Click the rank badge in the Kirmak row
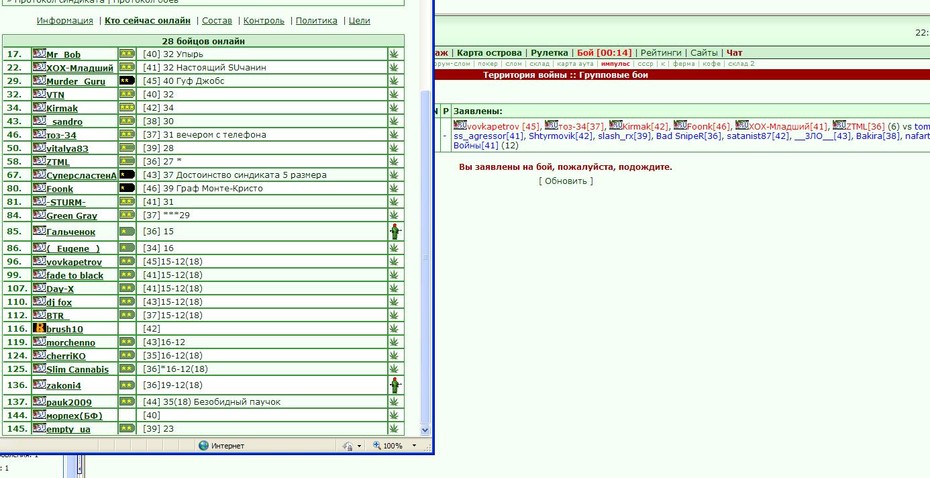Image resolution: width=930 pixels, height=478 pixels. 127,107
